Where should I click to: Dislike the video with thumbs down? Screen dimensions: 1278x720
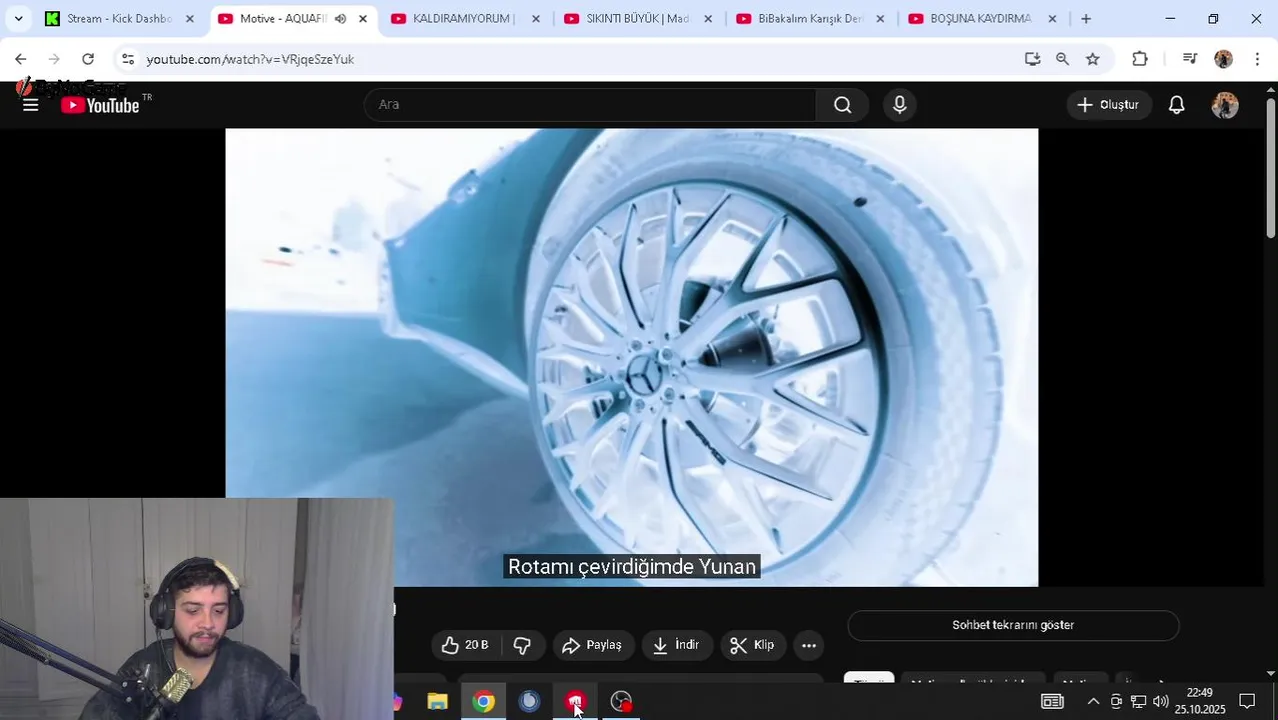(x=522, y=645)
